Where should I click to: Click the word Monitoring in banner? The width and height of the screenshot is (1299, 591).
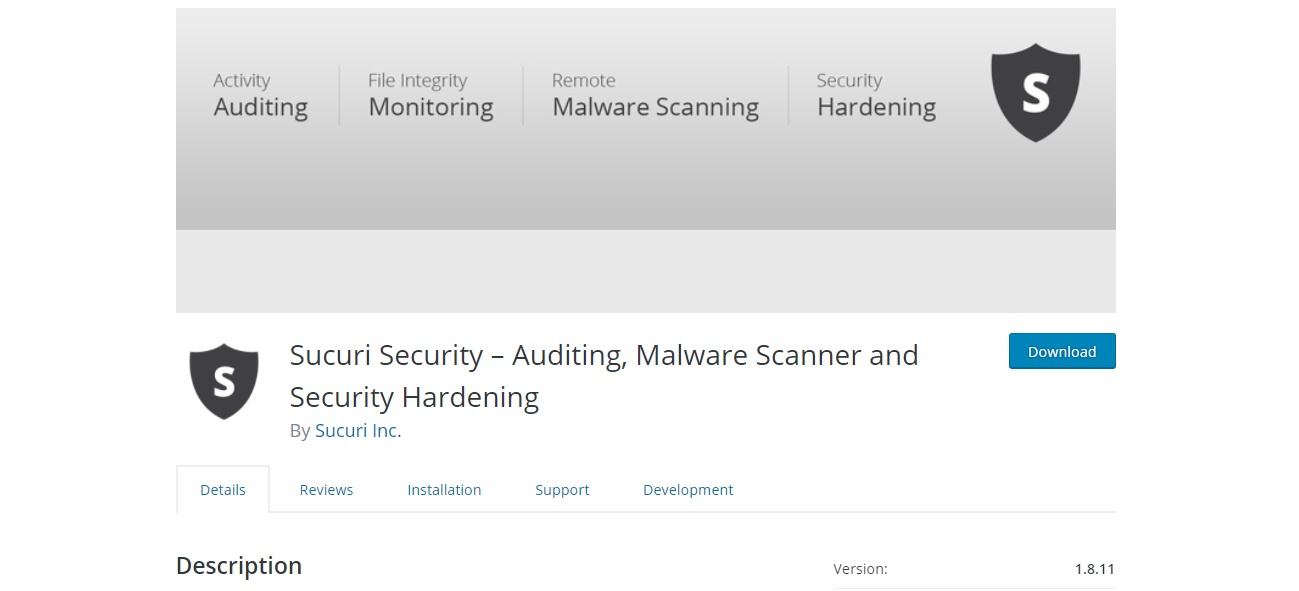[431, 108]
